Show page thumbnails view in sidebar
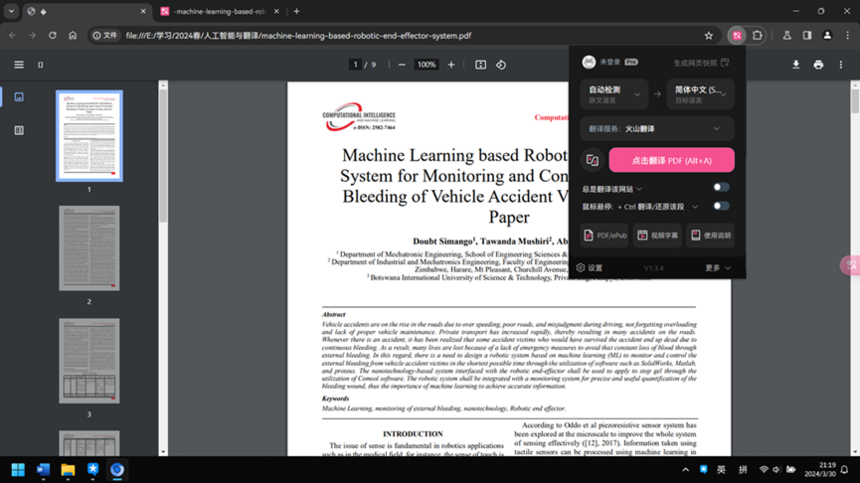Image resolution: width=860 pixels, height=483 pixels. (19, 97)
